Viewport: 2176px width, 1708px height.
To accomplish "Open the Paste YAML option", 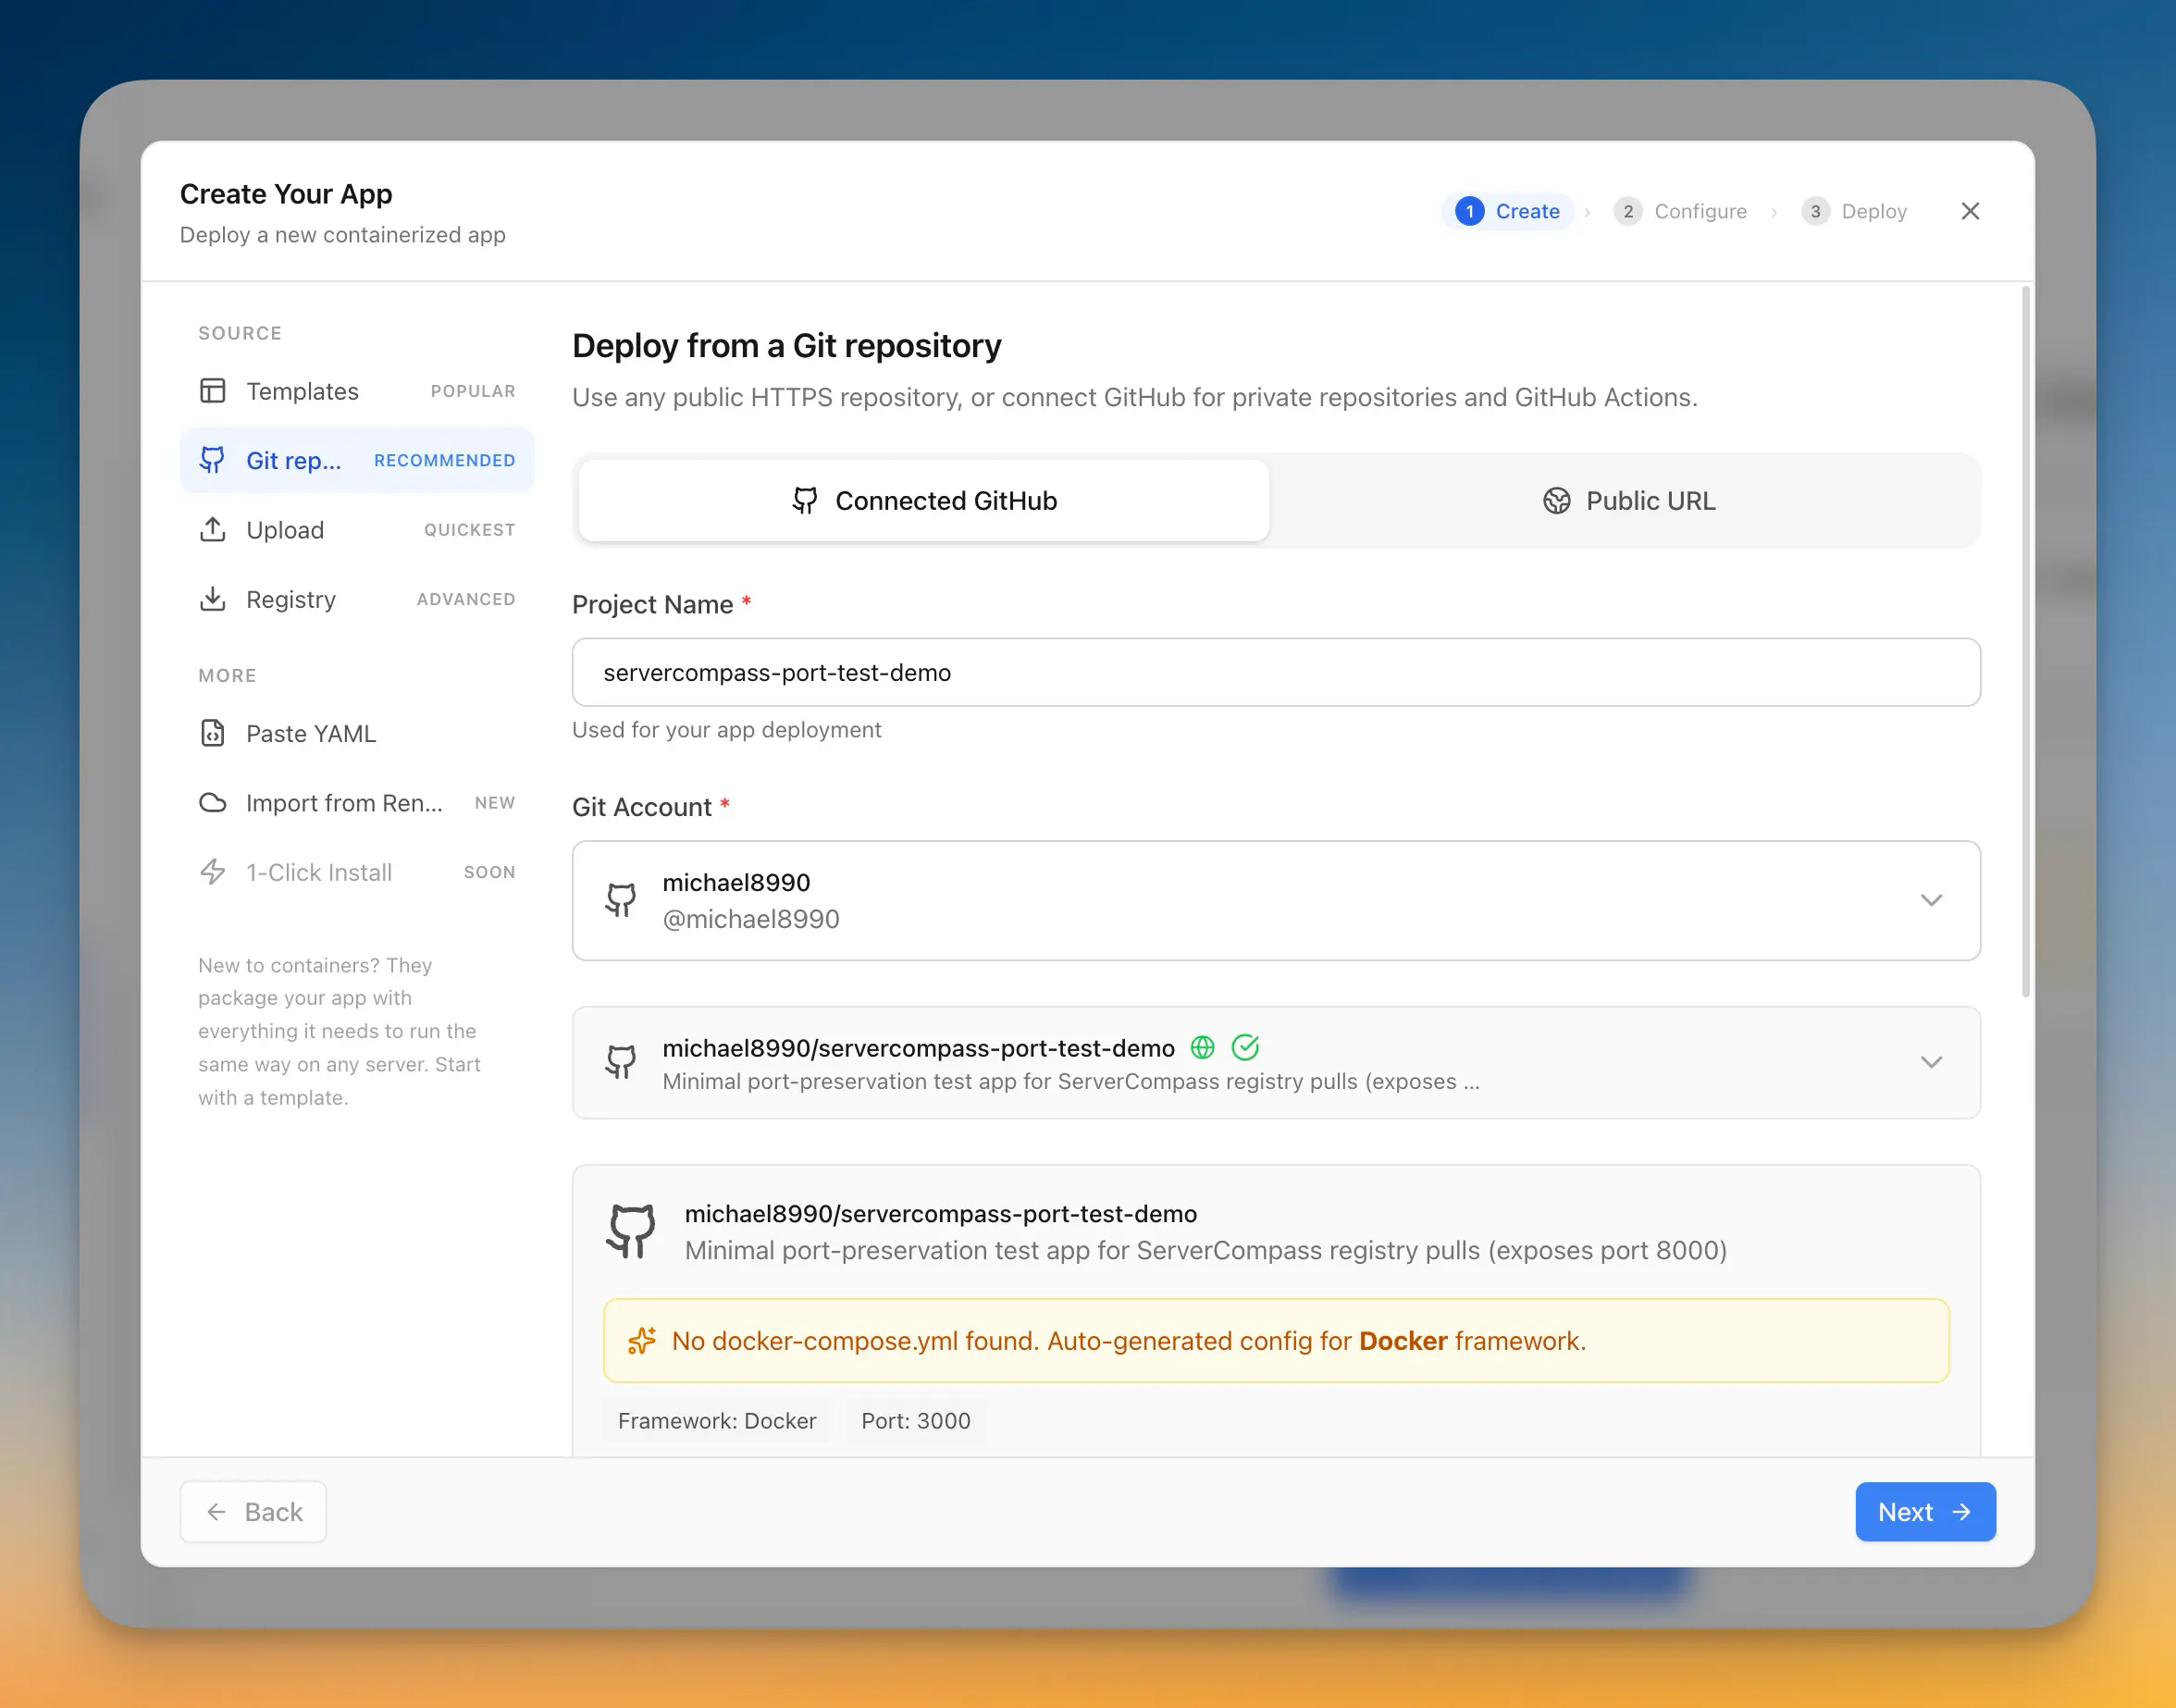I will 357,733.
